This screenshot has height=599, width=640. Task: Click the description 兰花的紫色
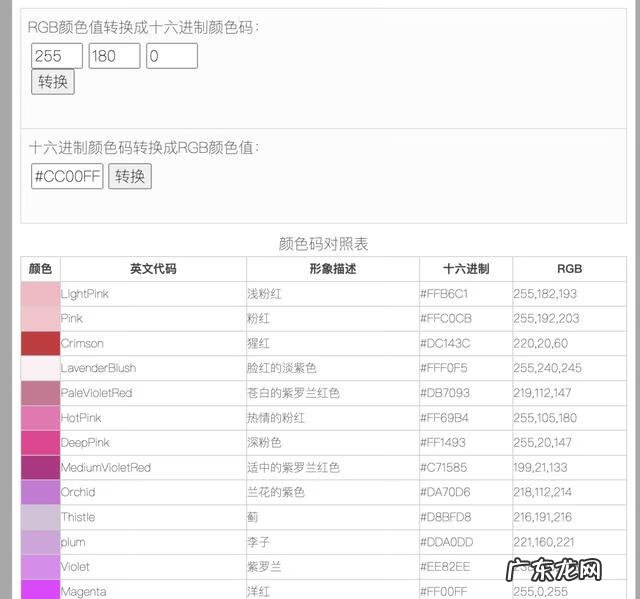pos(276,493)
